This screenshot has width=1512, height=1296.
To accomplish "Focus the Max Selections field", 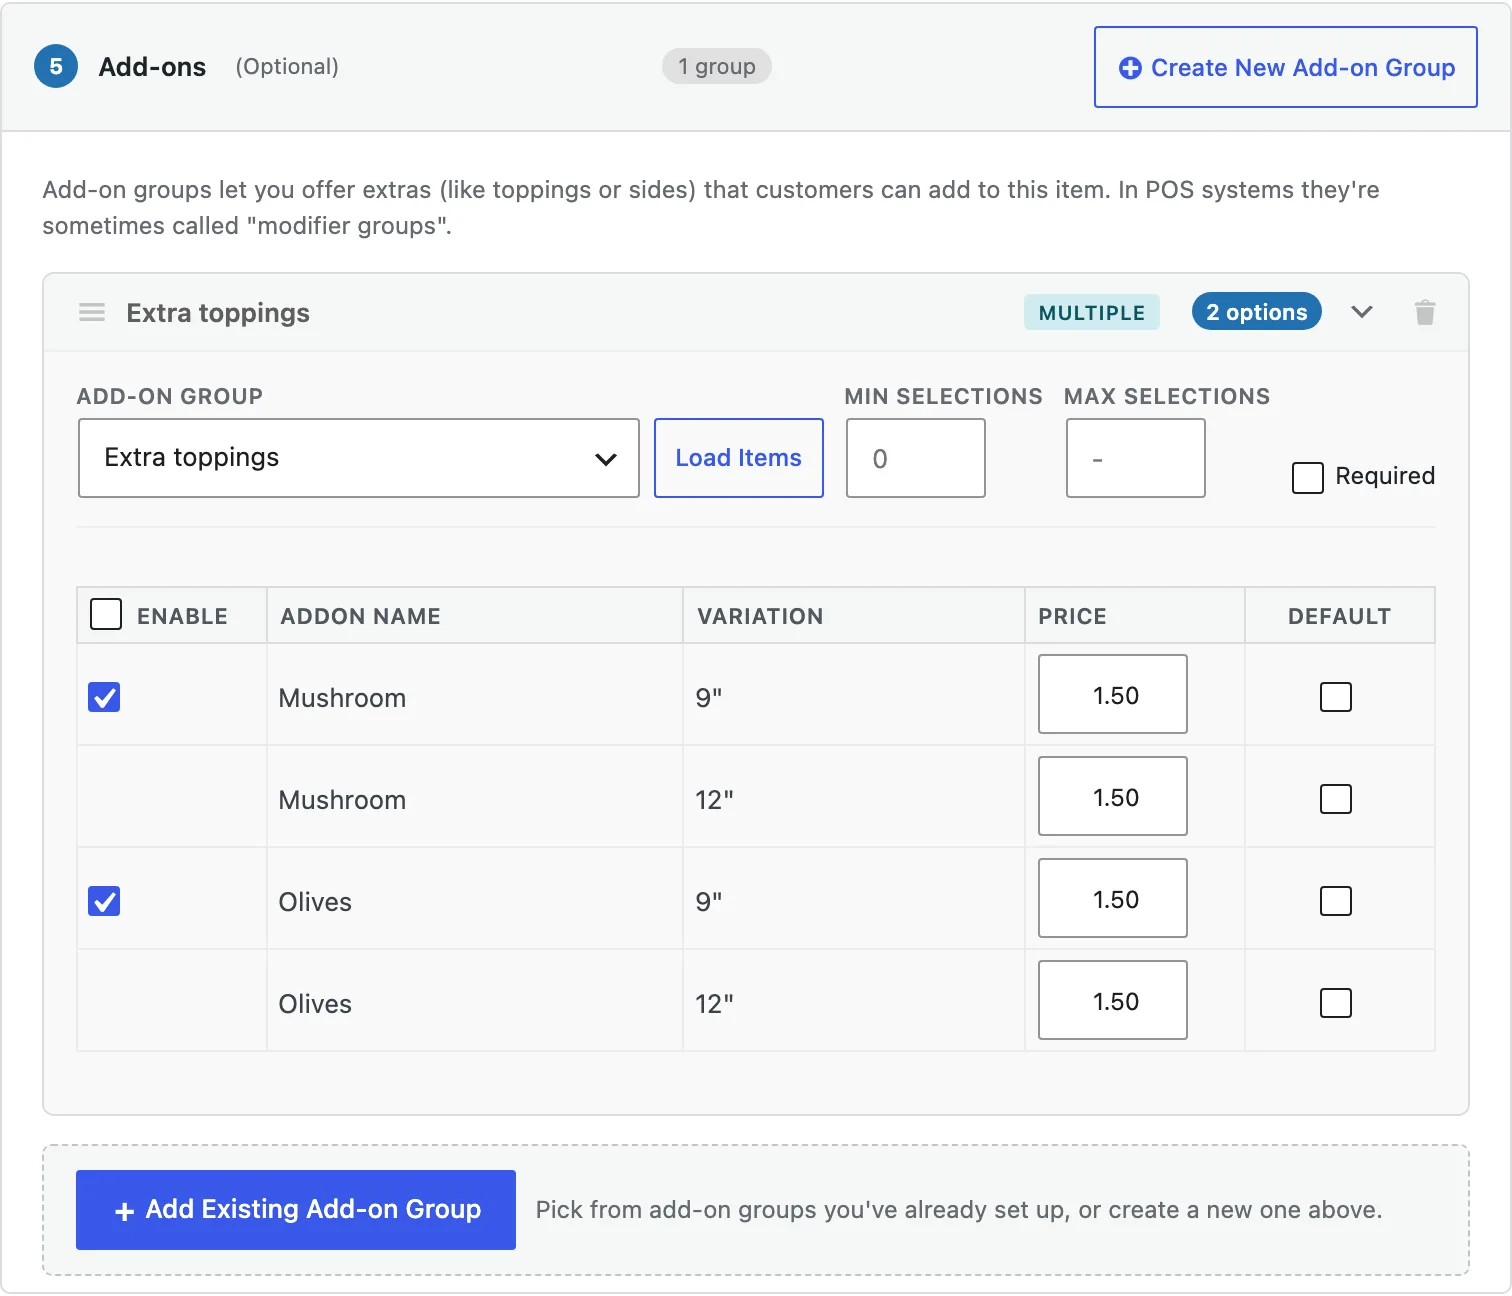I will tap(1136, 458).
